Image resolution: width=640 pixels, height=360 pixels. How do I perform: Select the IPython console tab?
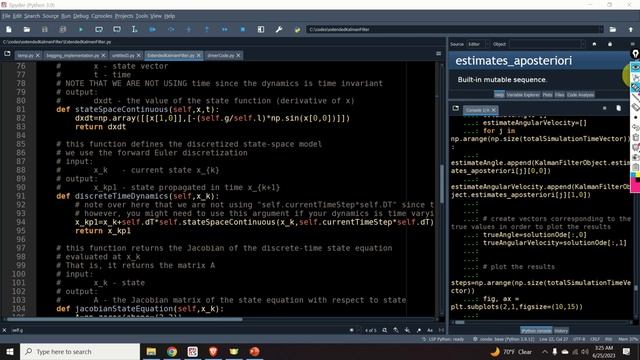[x=536, y=331]
